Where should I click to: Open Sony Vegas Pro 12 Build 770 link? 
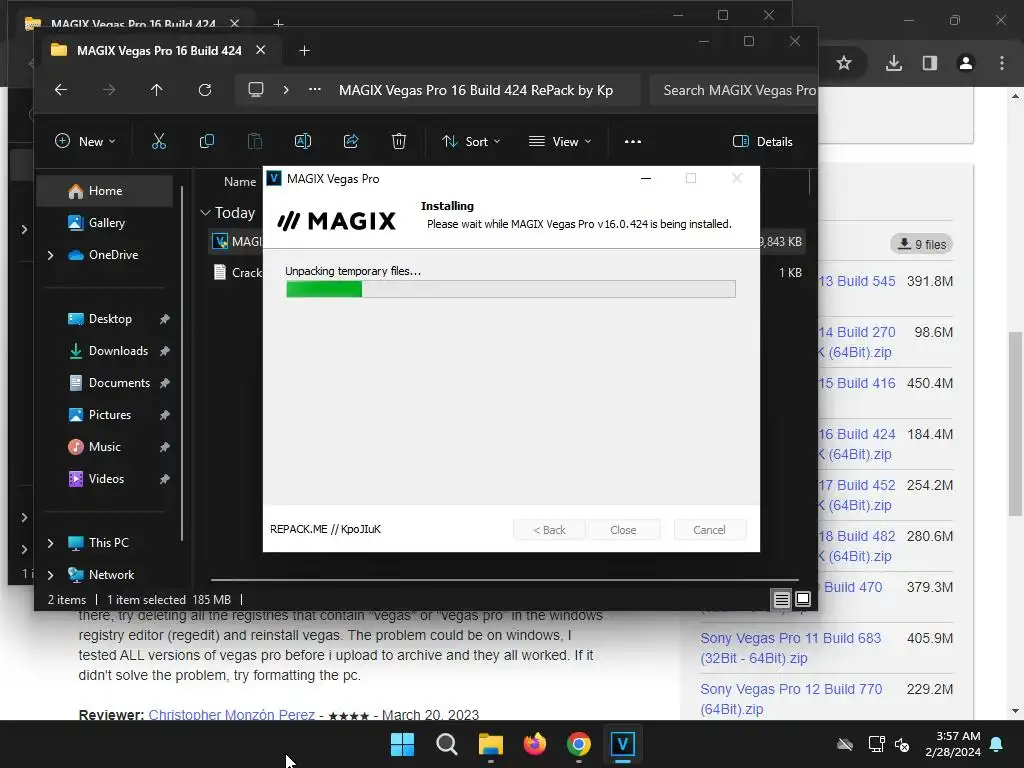point(791,699)
